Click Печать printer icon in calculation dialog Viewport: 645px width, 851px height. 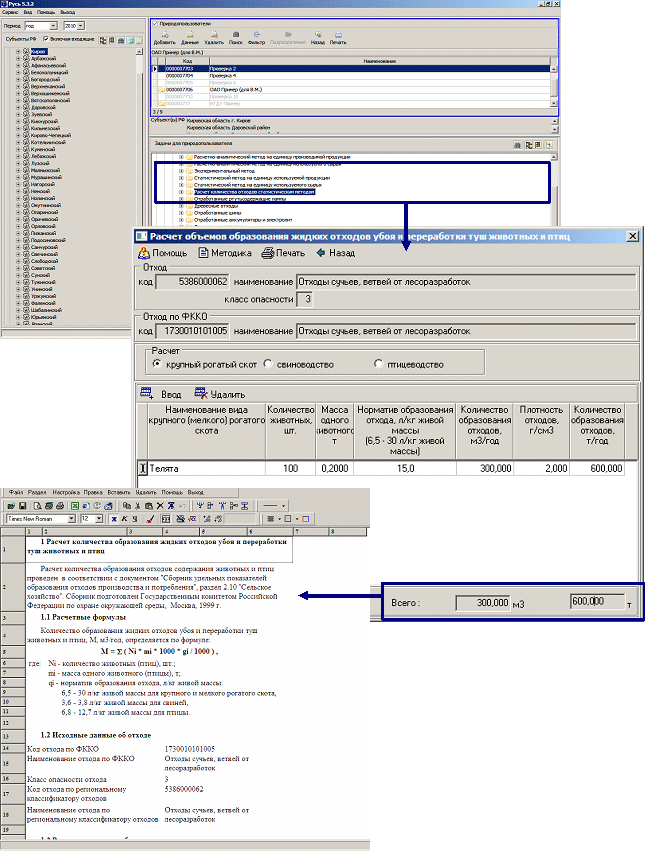[x=267, y=254]
